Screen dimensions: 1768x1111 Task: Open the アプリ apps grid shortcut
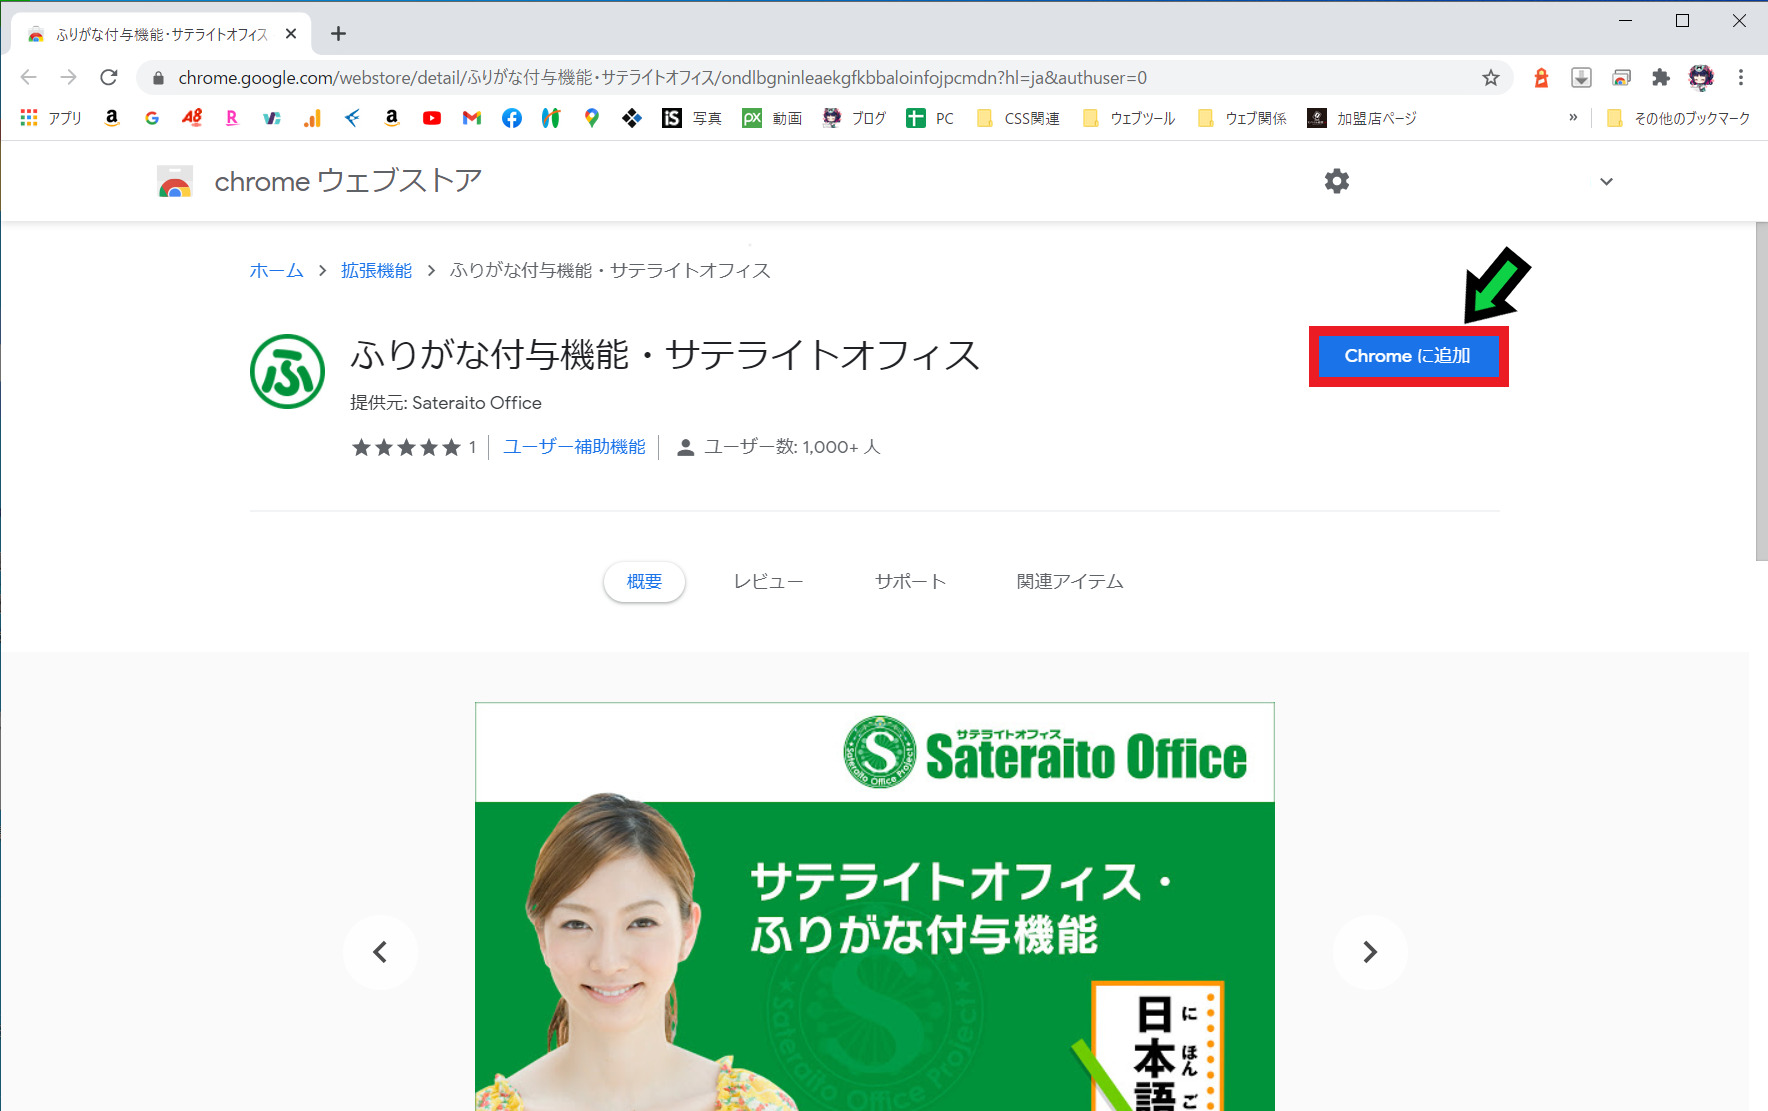[50, 118]
